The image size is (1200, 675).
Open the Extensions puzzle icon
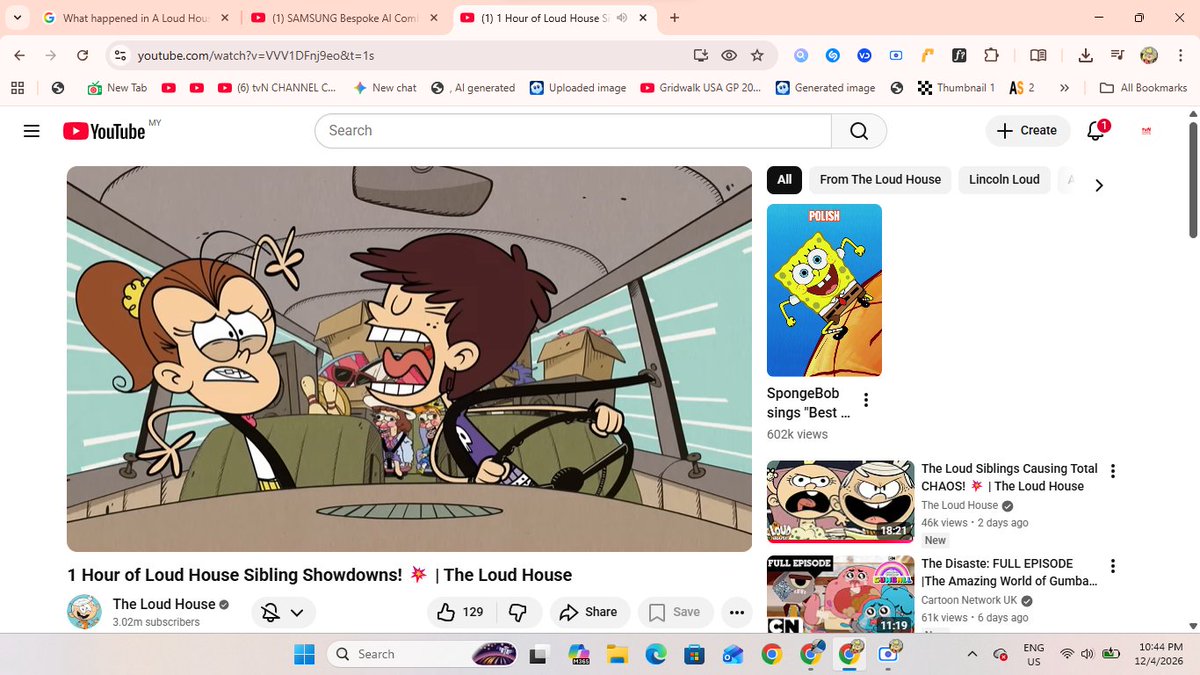coord(991,56)
